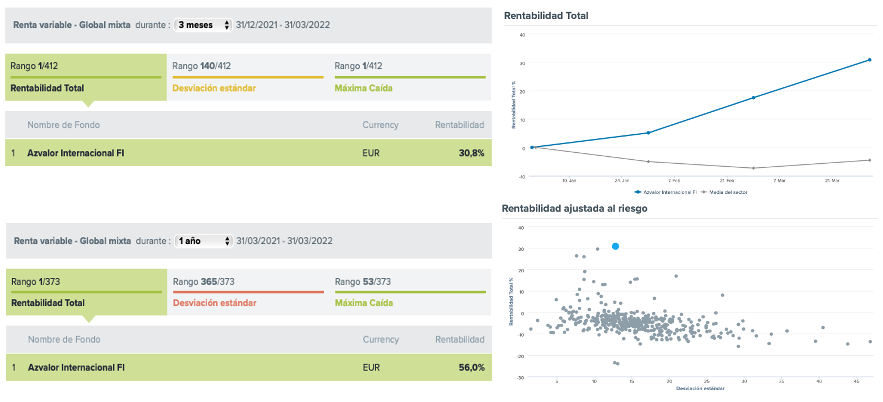883x402 pixels.
Task: Sort bottom table by Currency column
Action: click(x=380, y=340)
